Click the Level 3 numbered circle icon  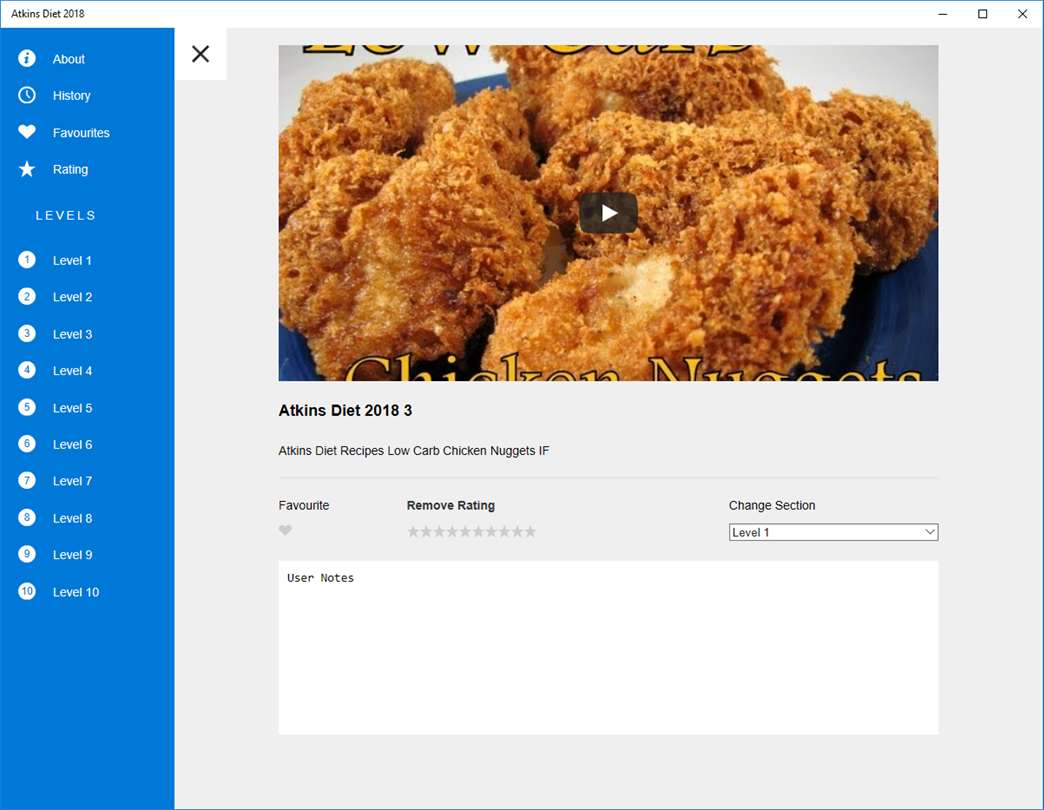pos(27,333)
